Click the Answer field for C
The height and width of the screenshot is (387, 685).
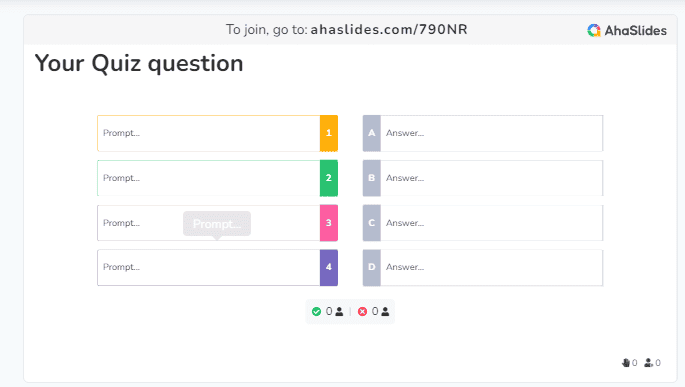(x=491, y=223)
